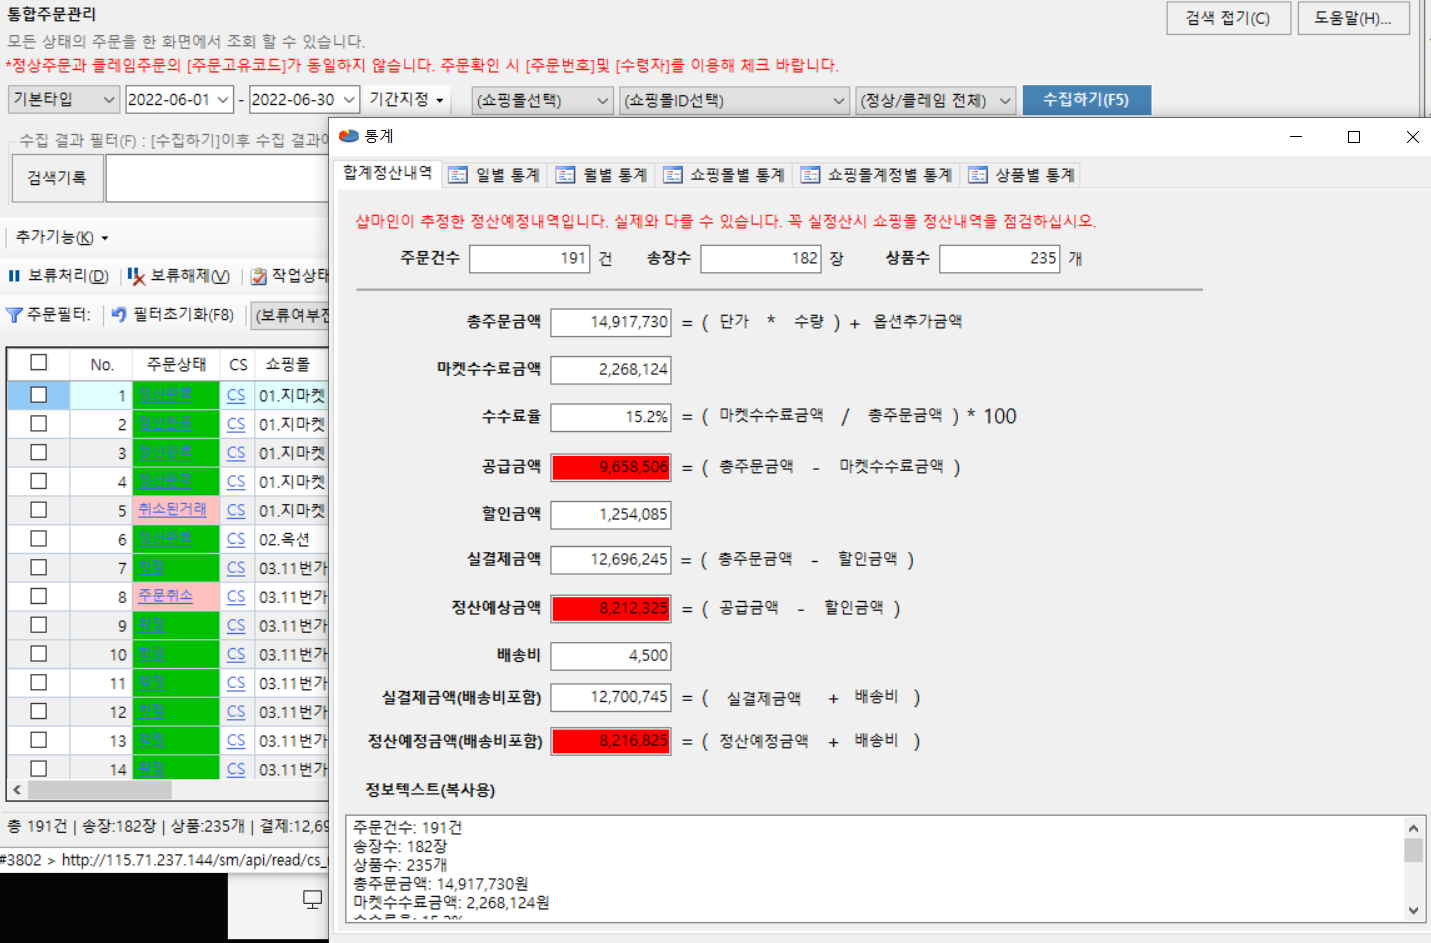Switch to the 일별 통계 tab
The height and width of the screenshot is (943, 1431).
point(494,175)
